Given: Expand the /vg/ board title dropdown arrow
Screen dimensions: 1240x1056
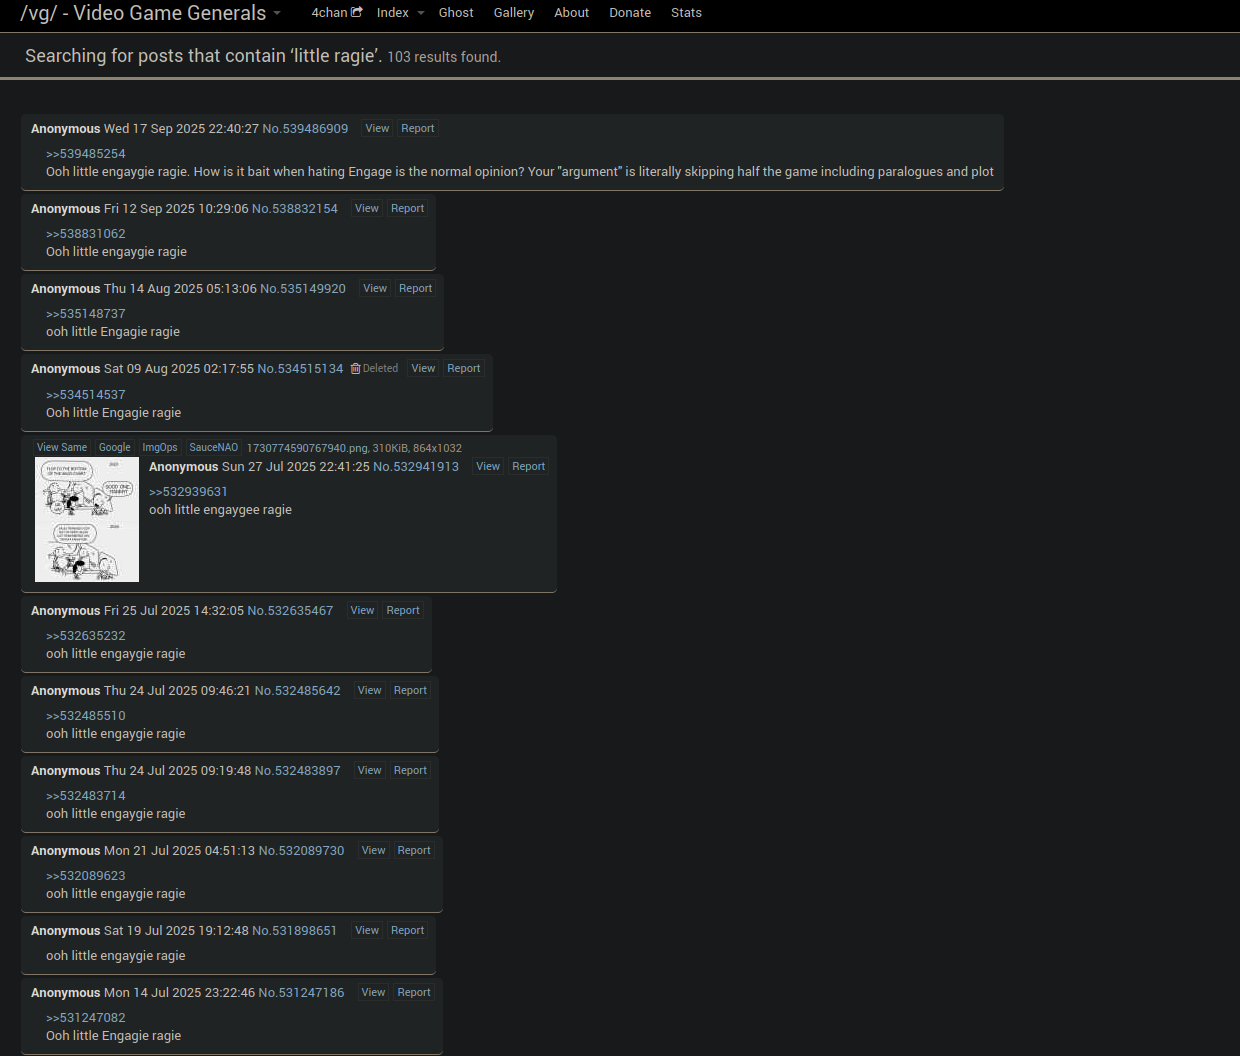Looking at the screenshot, I should (277, 14).
